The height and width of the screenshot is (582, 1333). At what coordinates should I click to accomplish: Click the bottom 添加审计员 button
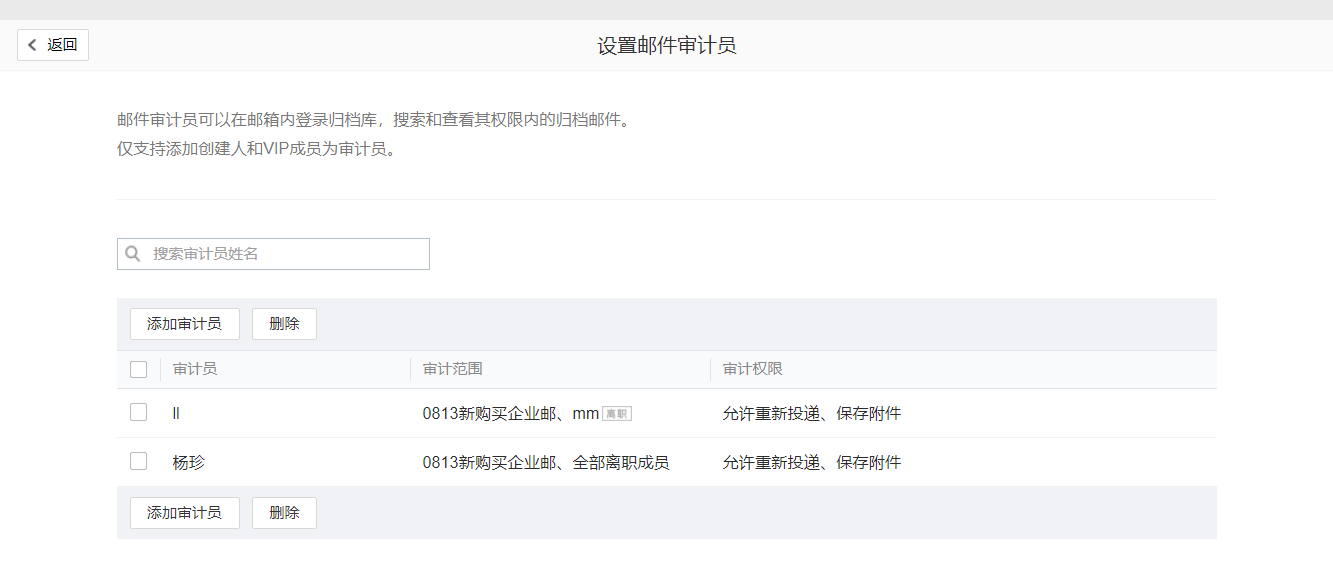point(184,512)
